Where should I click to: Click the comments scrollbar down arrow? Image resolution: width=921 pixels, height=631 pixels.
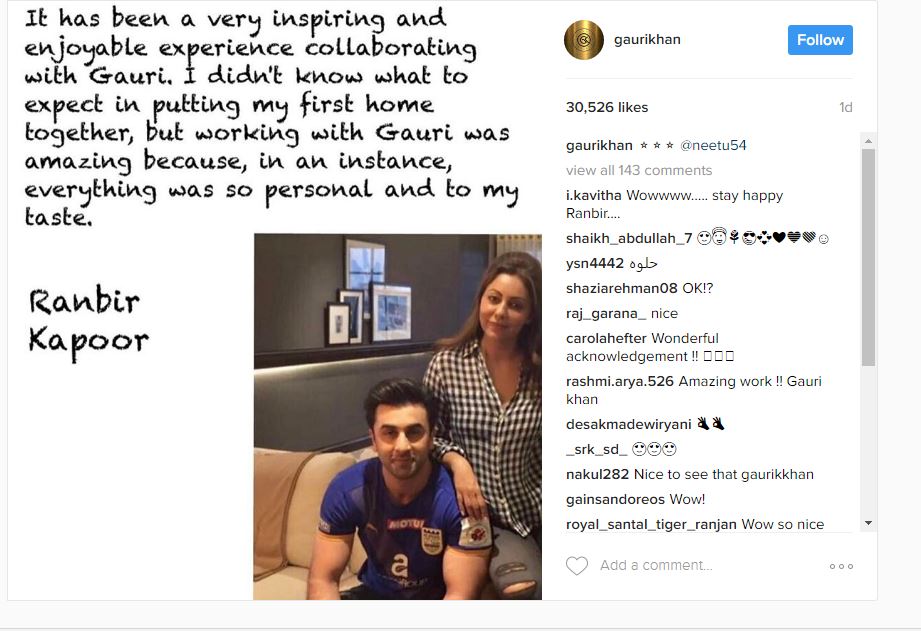[868, 523]
